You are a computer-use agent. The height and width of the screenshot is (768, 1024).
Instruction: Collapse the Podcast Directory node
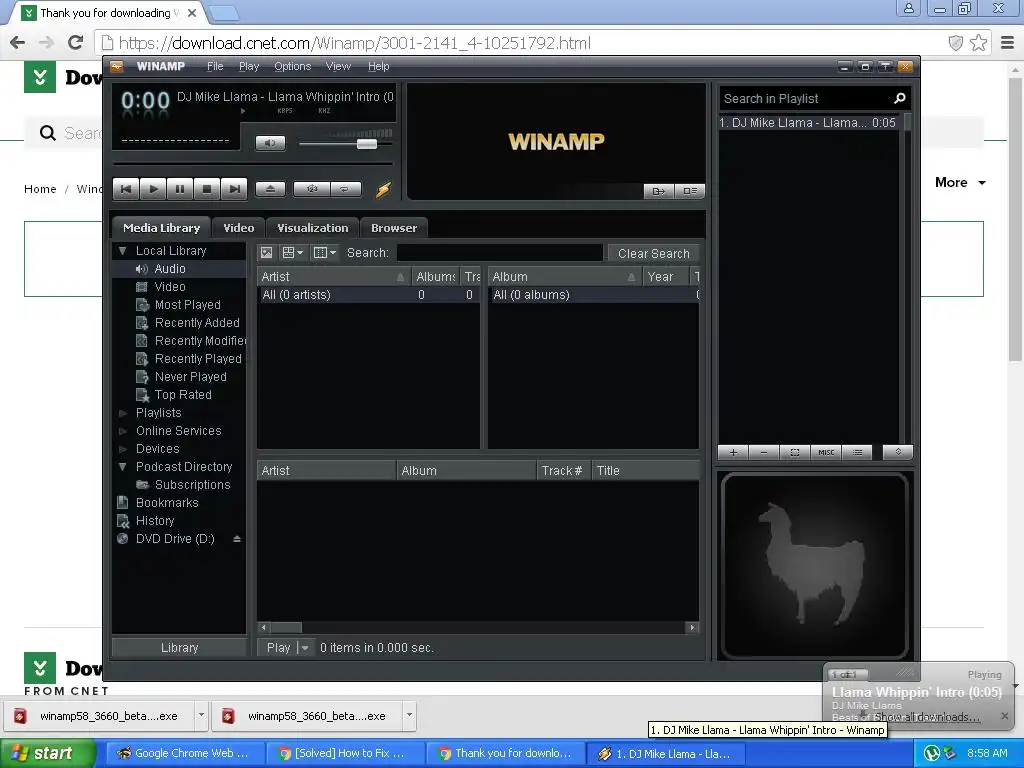pos(123,467)
